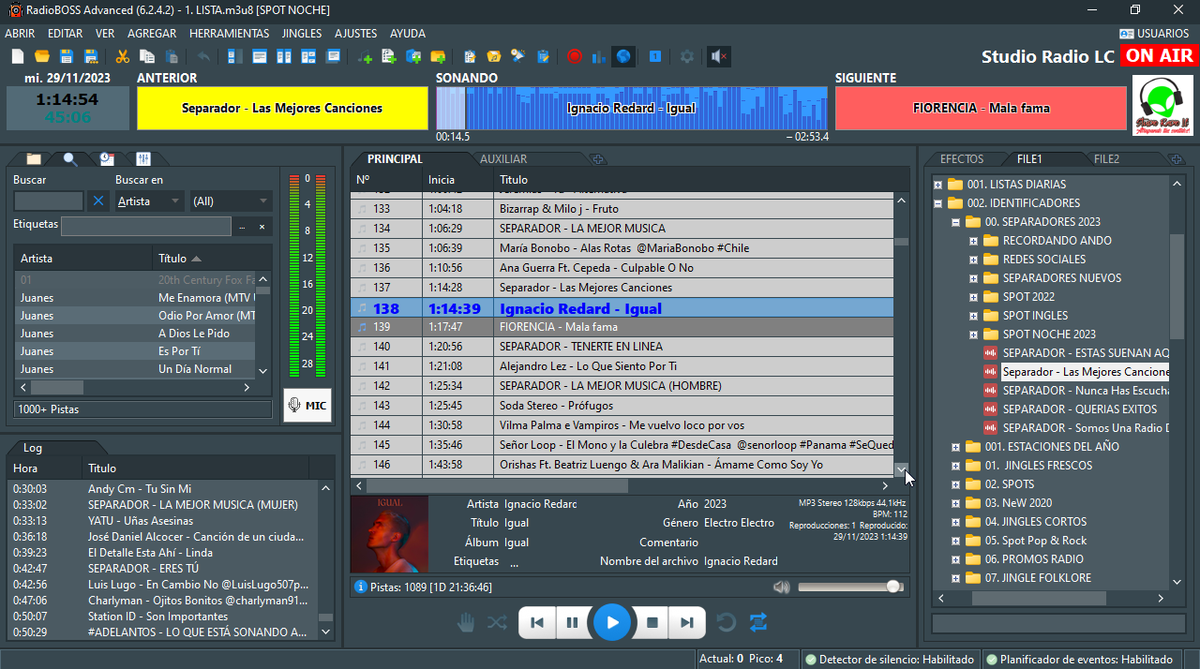Mute volume via speaker icon near slider
The height and width of the screenshot is (669, 1200).
pyautogui.click(x=781, y=587)
